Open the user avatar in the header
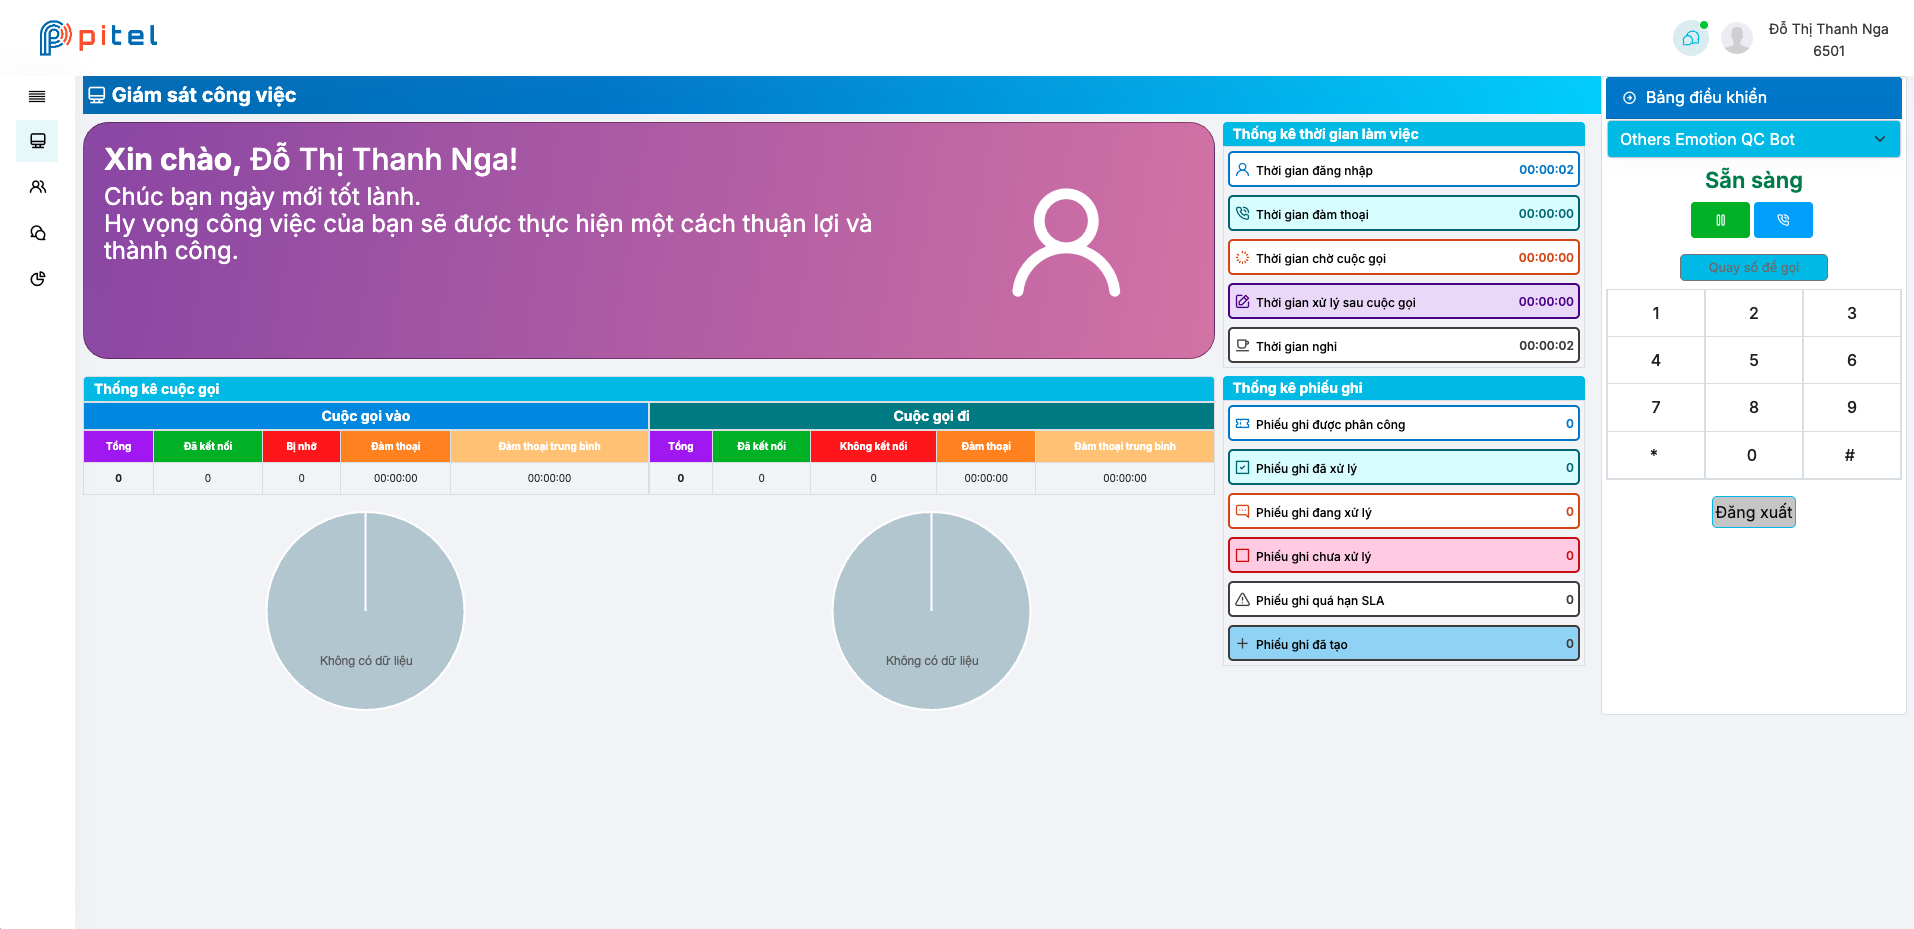The image size is (1914, 929). coord(1737,38)
